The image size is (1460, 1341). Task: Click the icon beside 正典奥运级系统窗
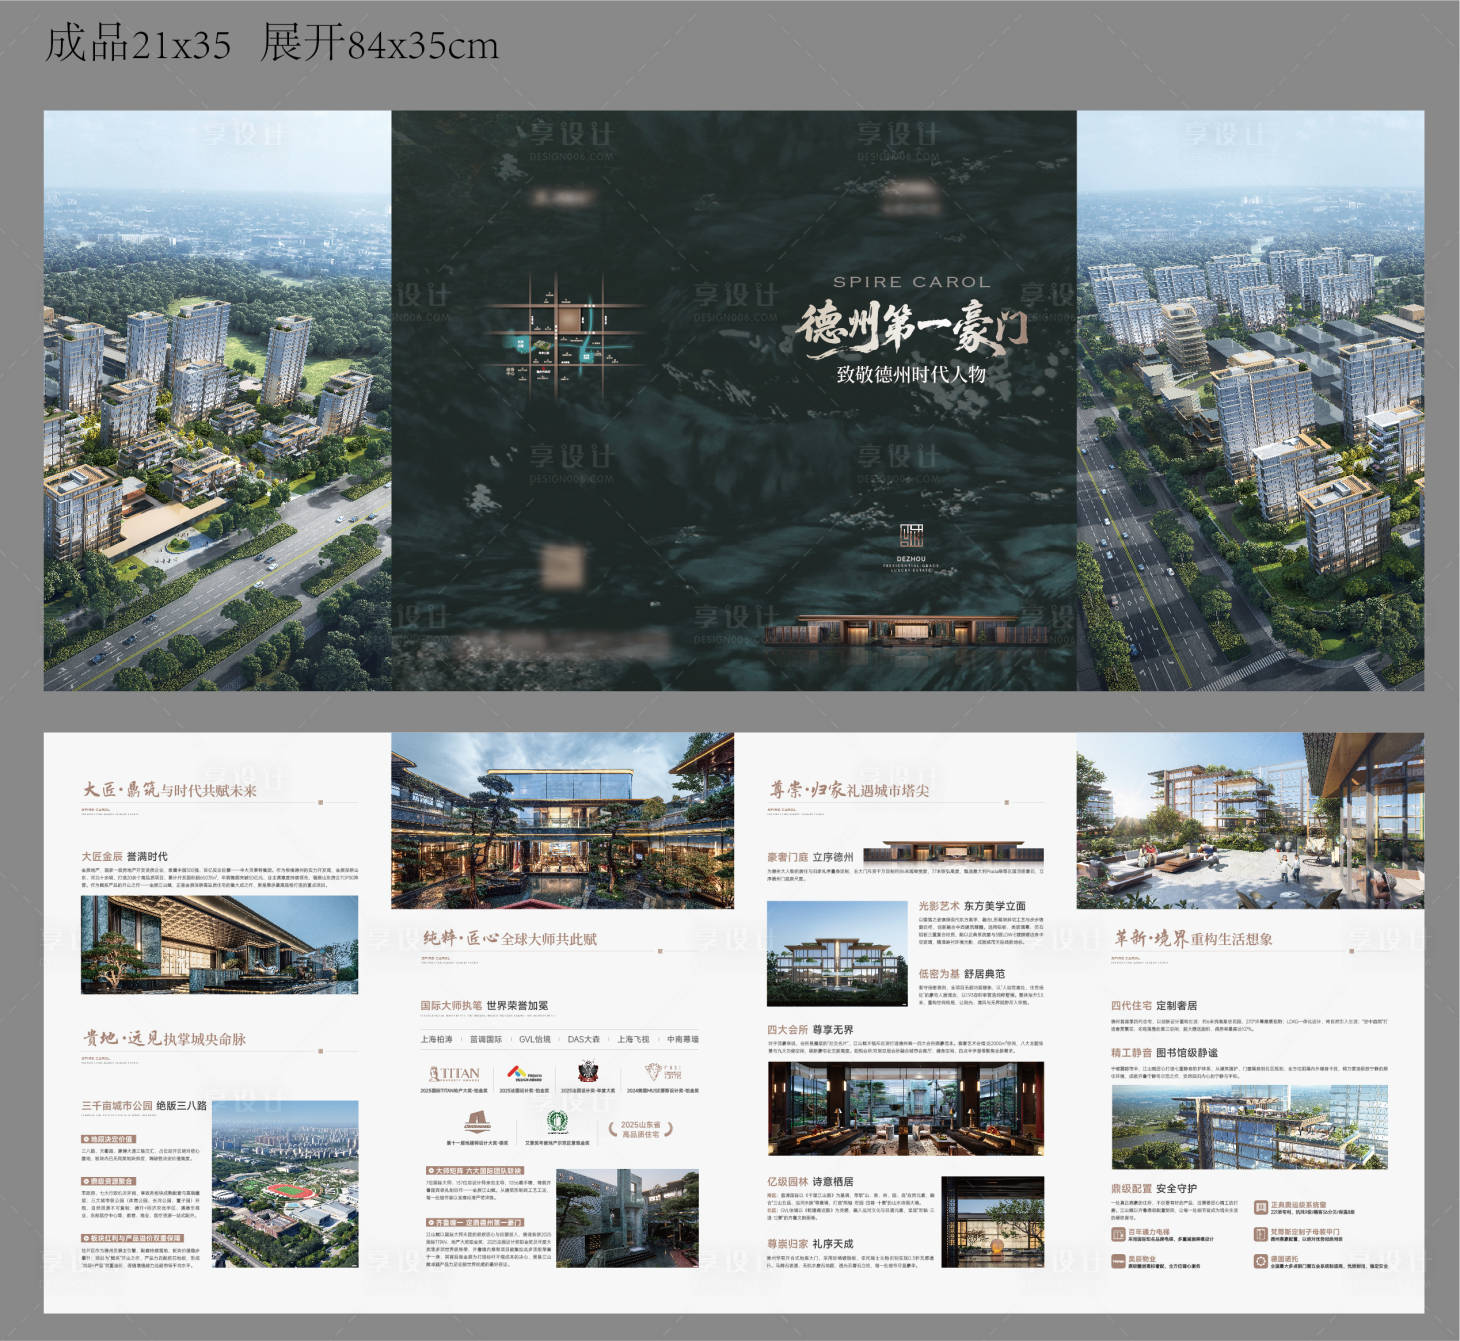1261,1207
